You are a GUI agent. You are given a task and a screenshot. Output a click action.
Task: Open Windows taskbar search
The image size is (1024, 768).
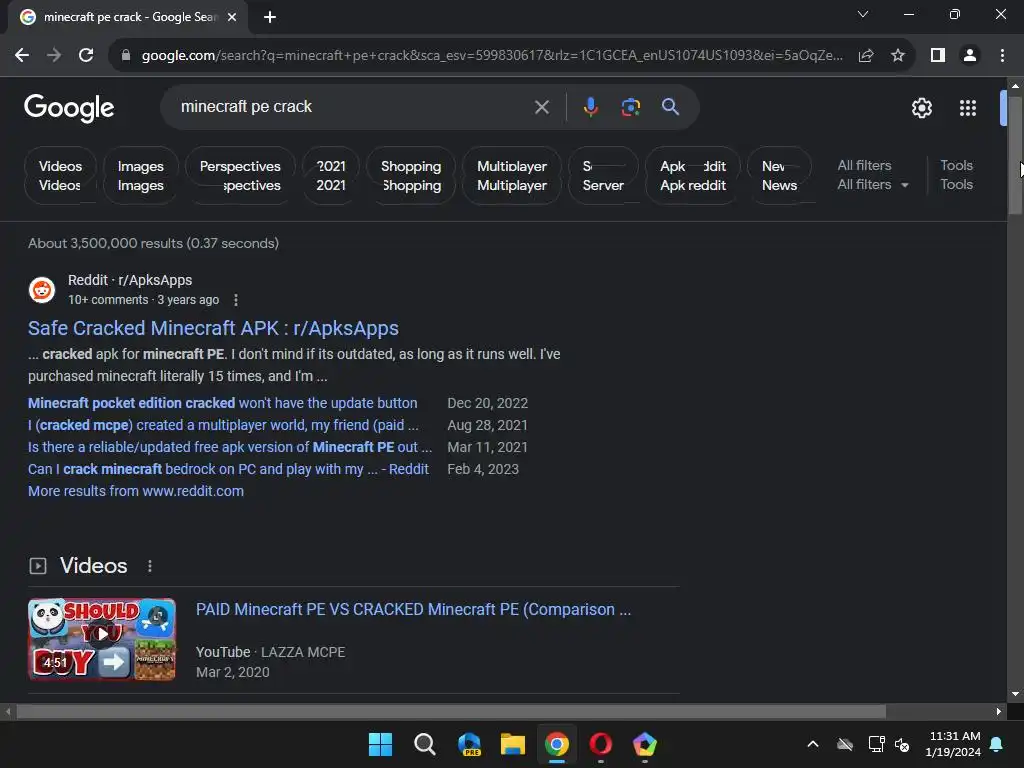(x=424, y=744)
